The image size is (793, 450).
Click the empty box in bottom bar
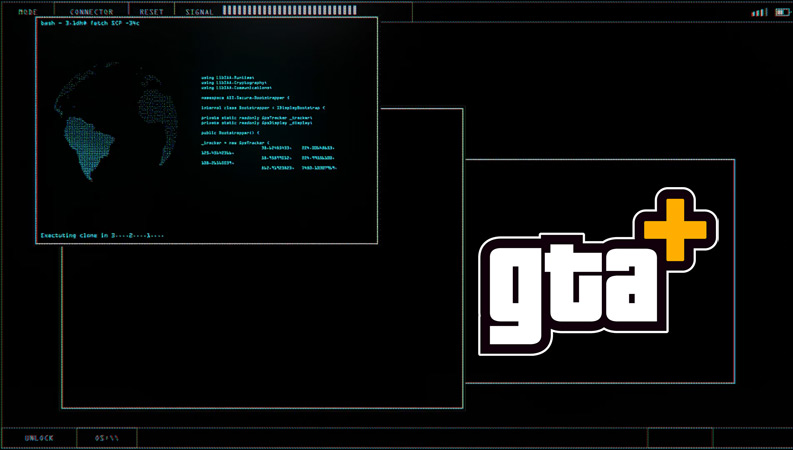click(x=679, y=438)
